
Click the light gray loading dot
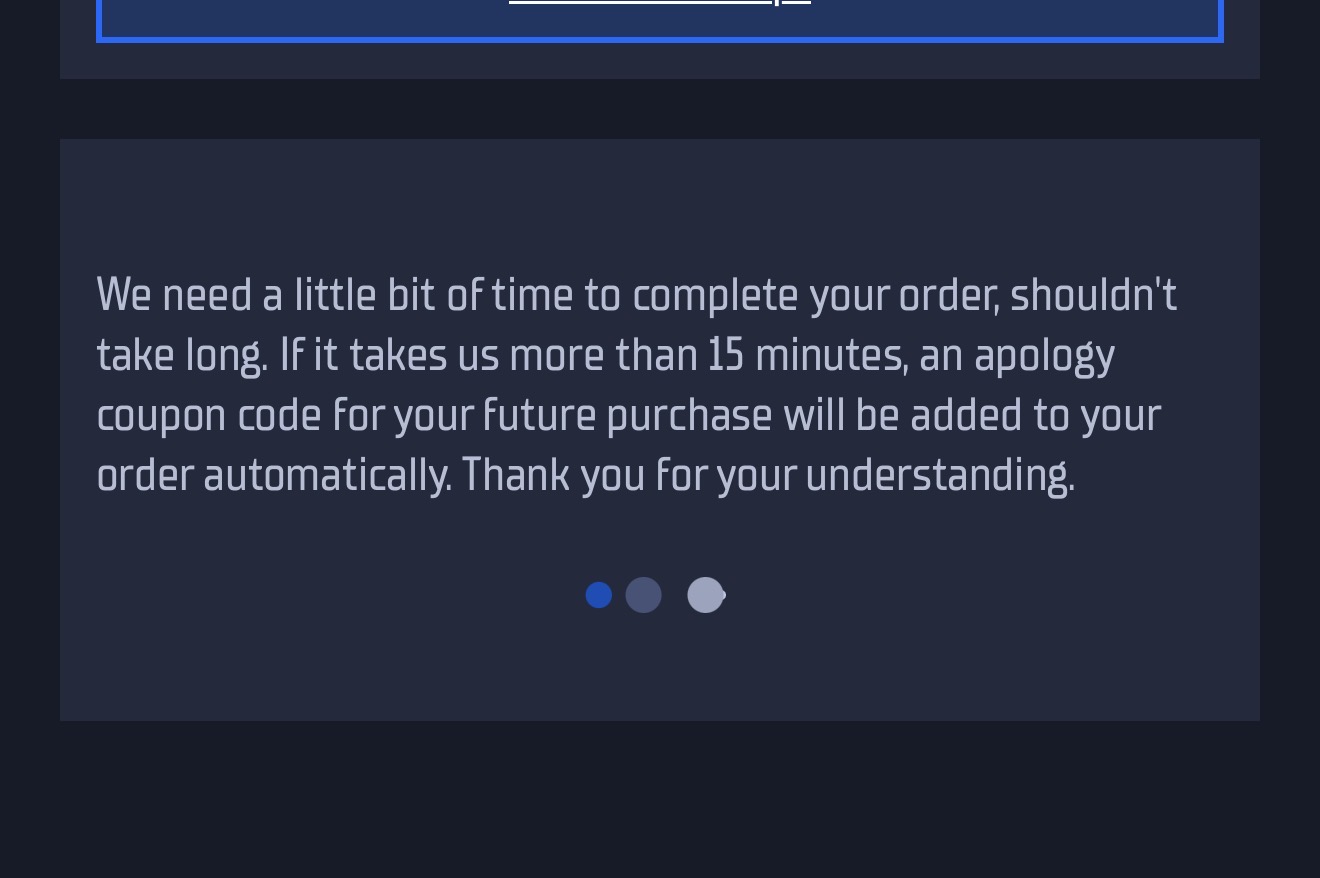point(705,595)
